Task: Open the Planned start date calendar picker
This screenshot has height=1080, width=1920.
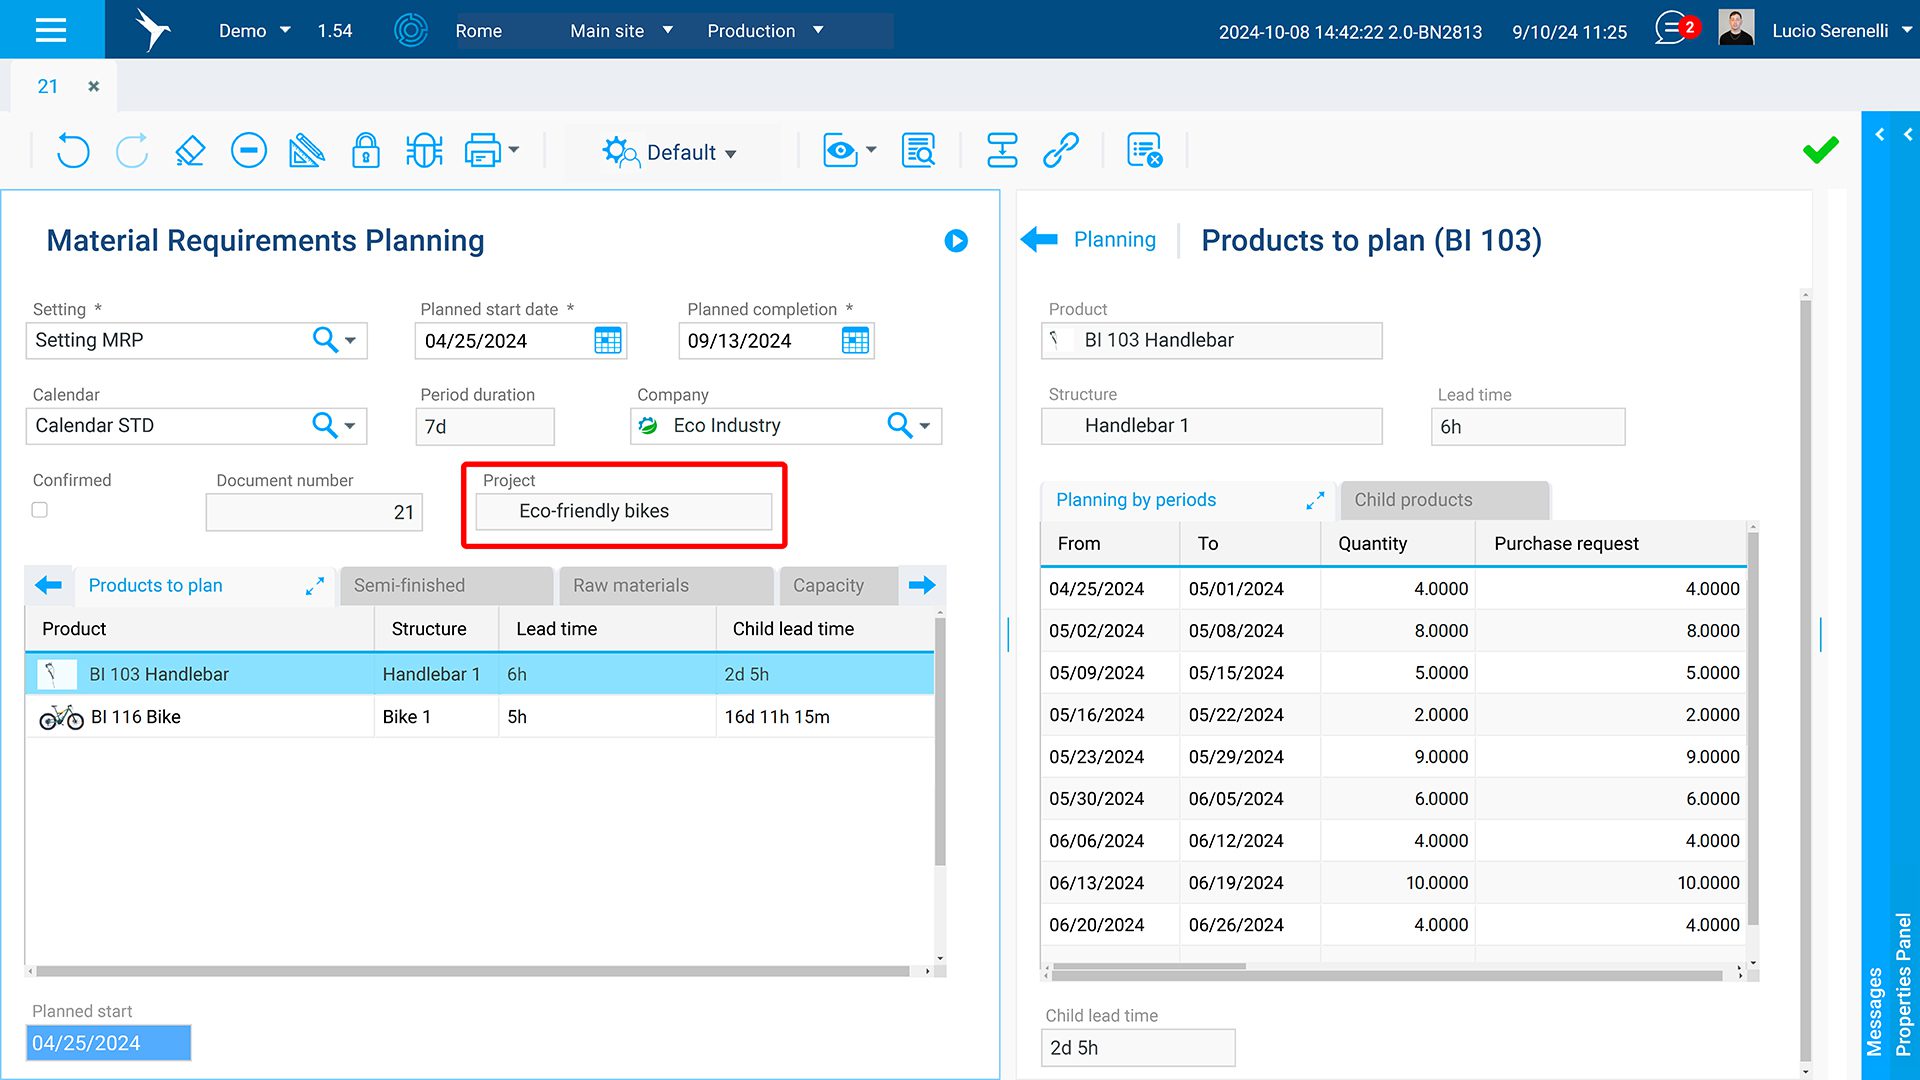Action: 607,341
